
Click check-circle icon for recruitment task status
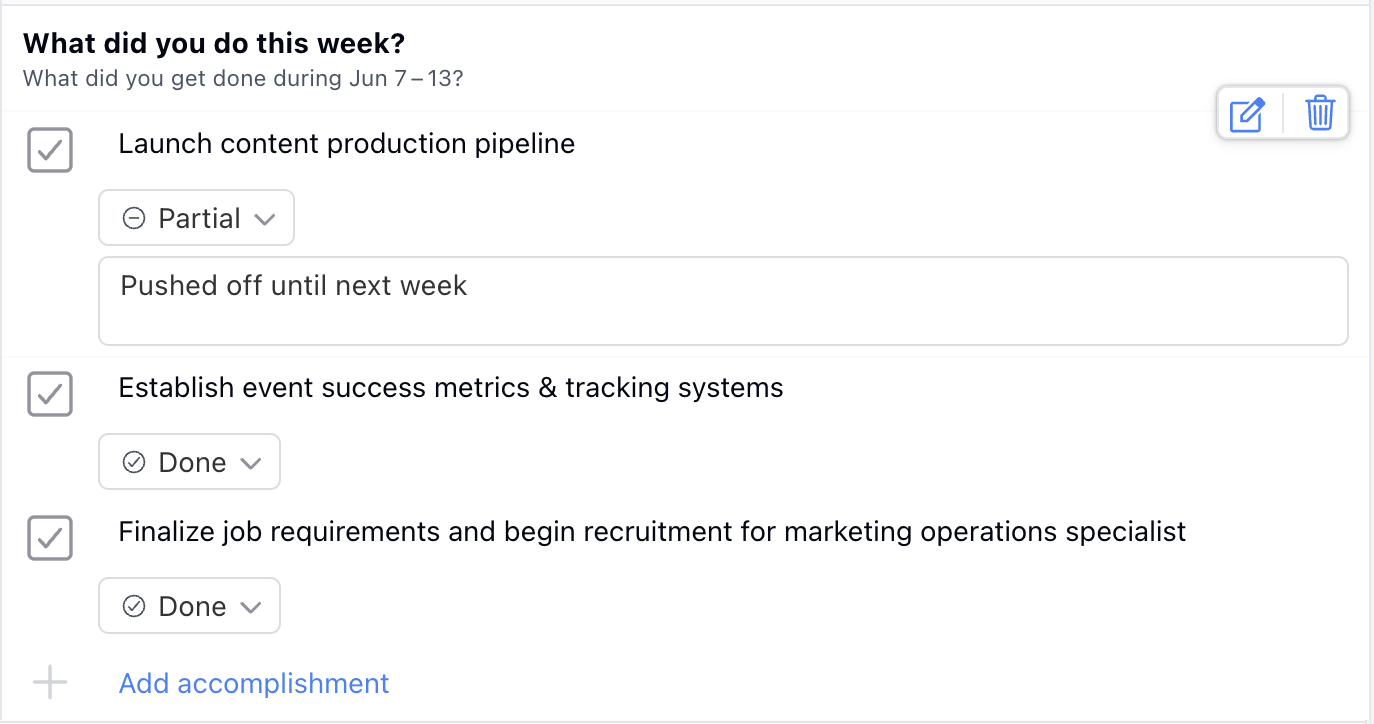(133, 606)
